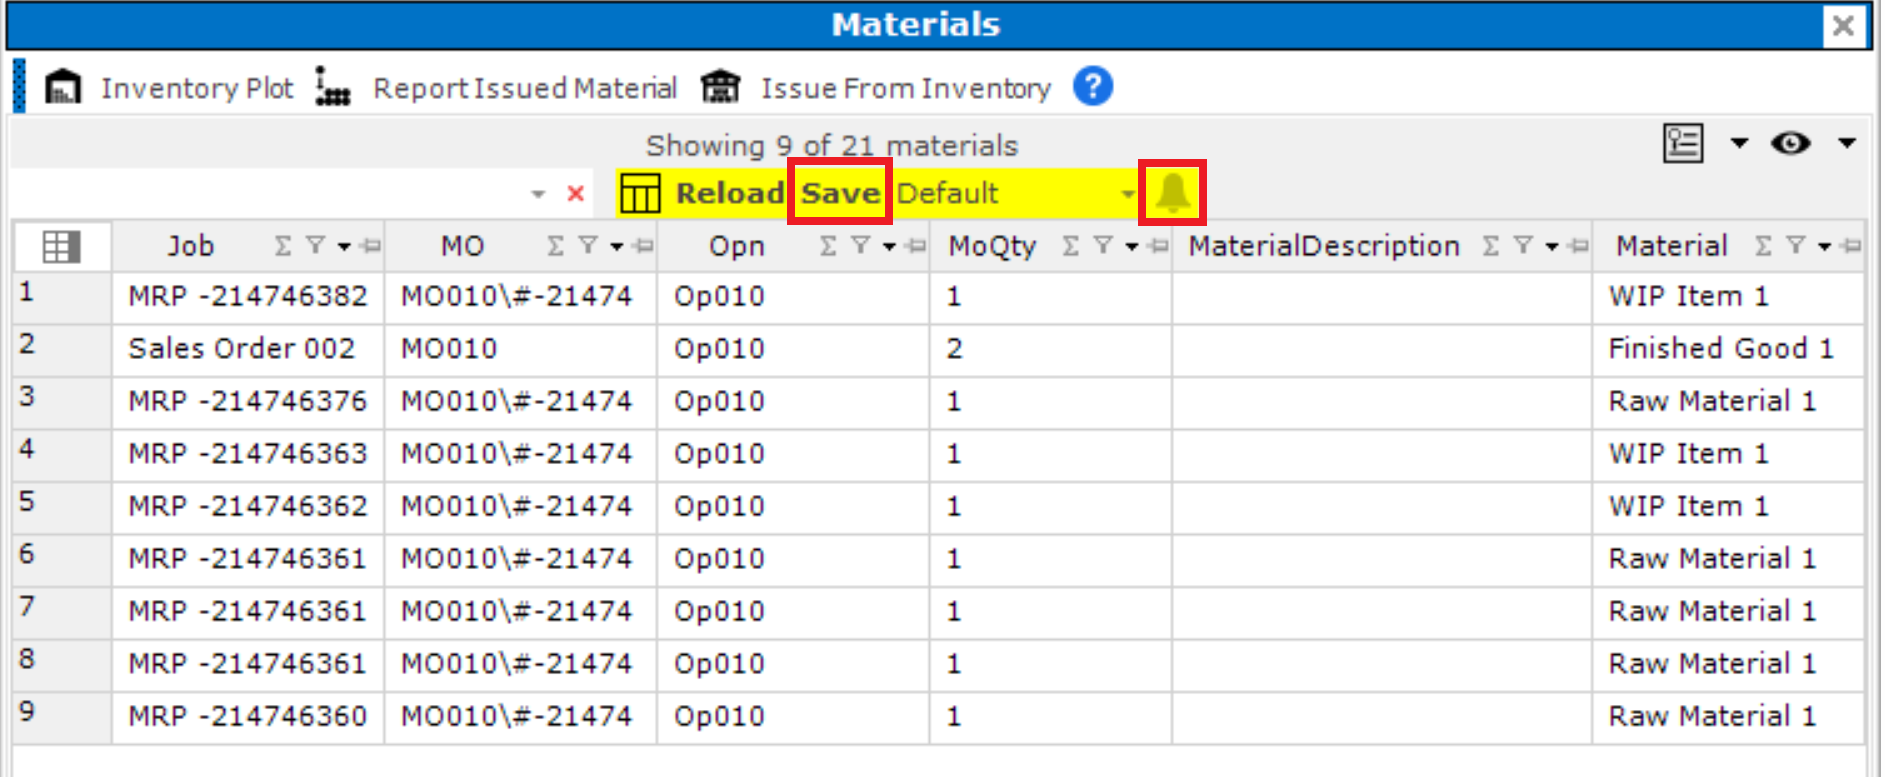Viewport: 1885px width, 777px height.
Task: Click the Issue From Inventory building icon
Action: click(x=720, y=87)
